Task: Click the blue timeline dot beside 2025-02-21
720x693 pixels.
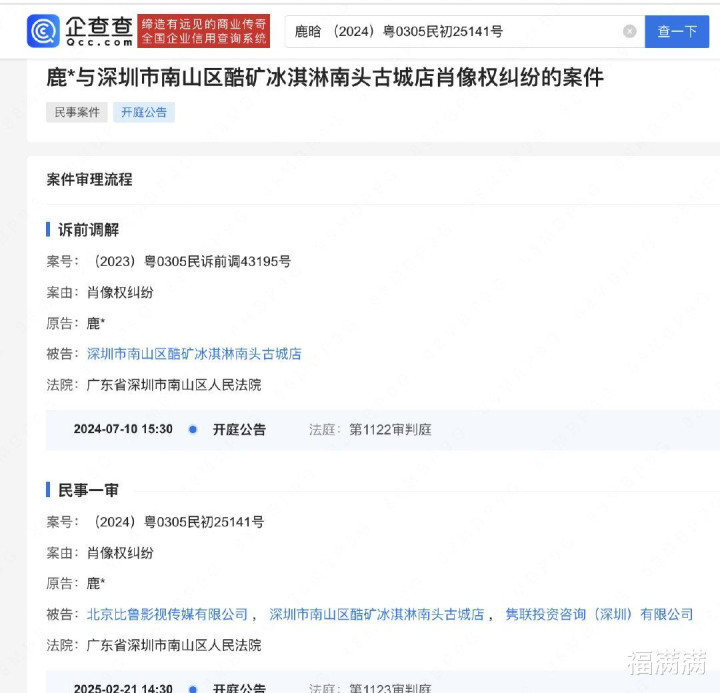Action: click(193, 689)
